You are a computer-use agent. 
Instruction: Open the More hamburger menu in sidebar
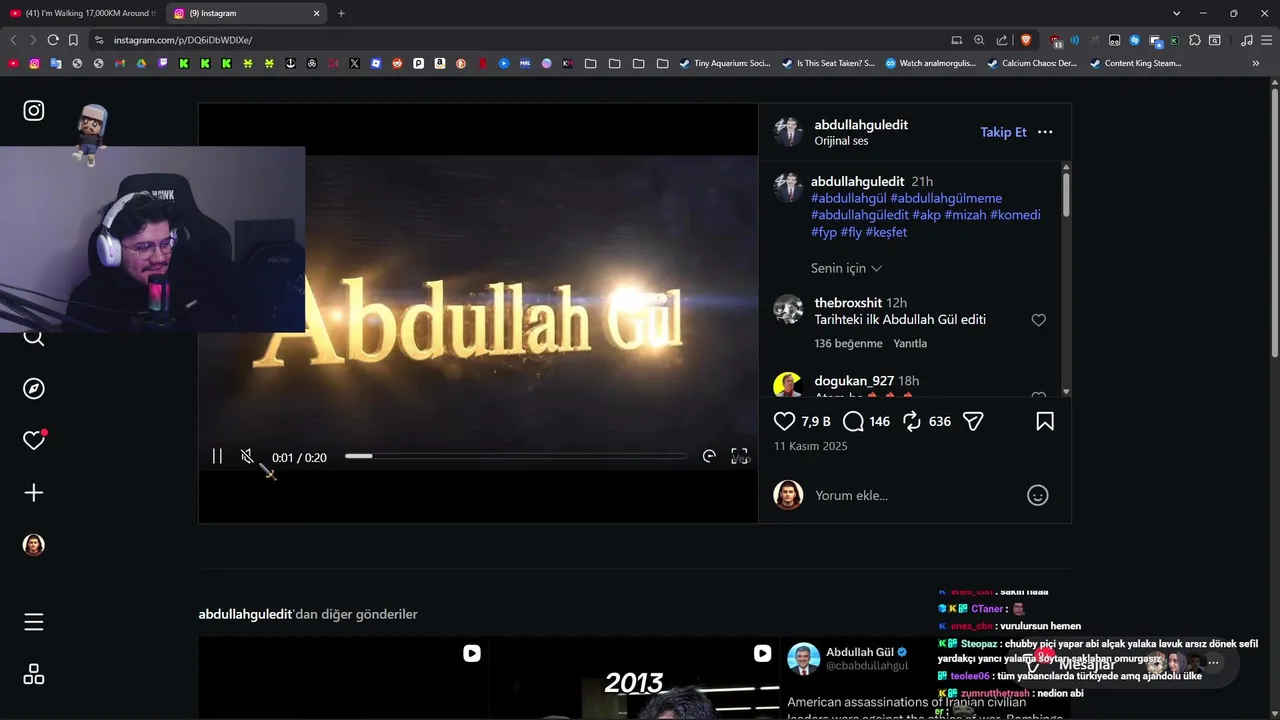[34, 622]
